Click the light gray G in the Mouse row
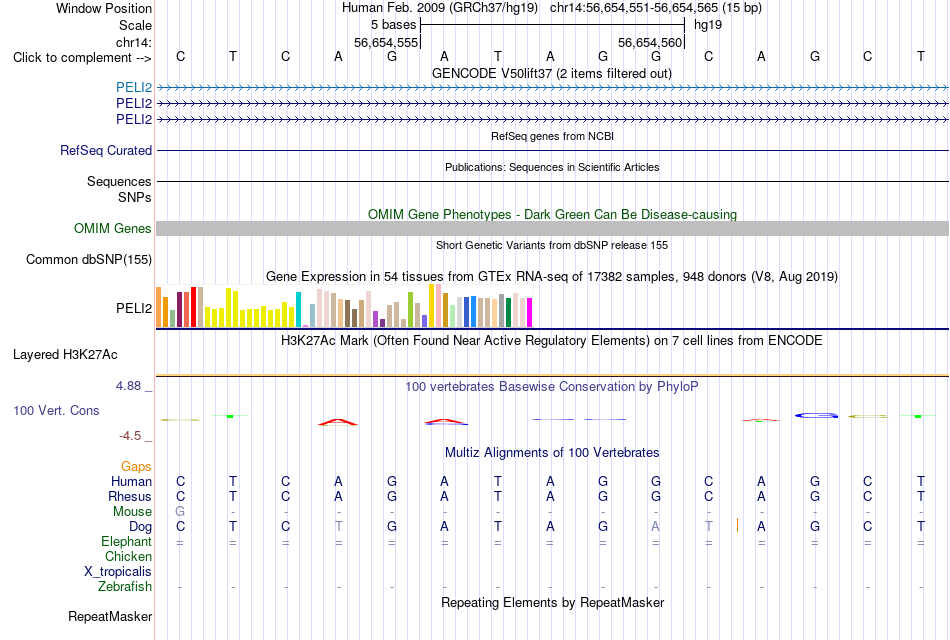950x640 pixels. [180, 512]
